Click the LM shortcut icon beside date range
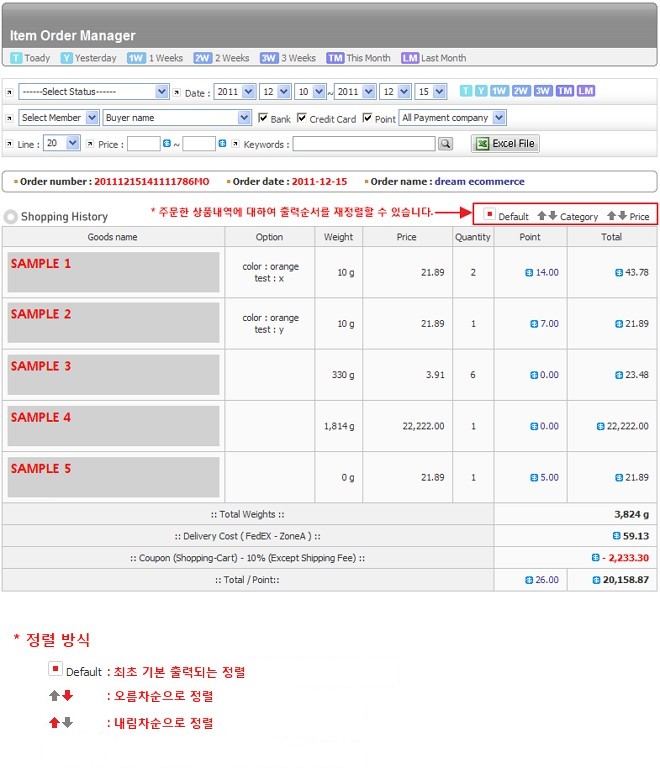The height and width of the screenshot is (771, 660). [x=585, y=91]
